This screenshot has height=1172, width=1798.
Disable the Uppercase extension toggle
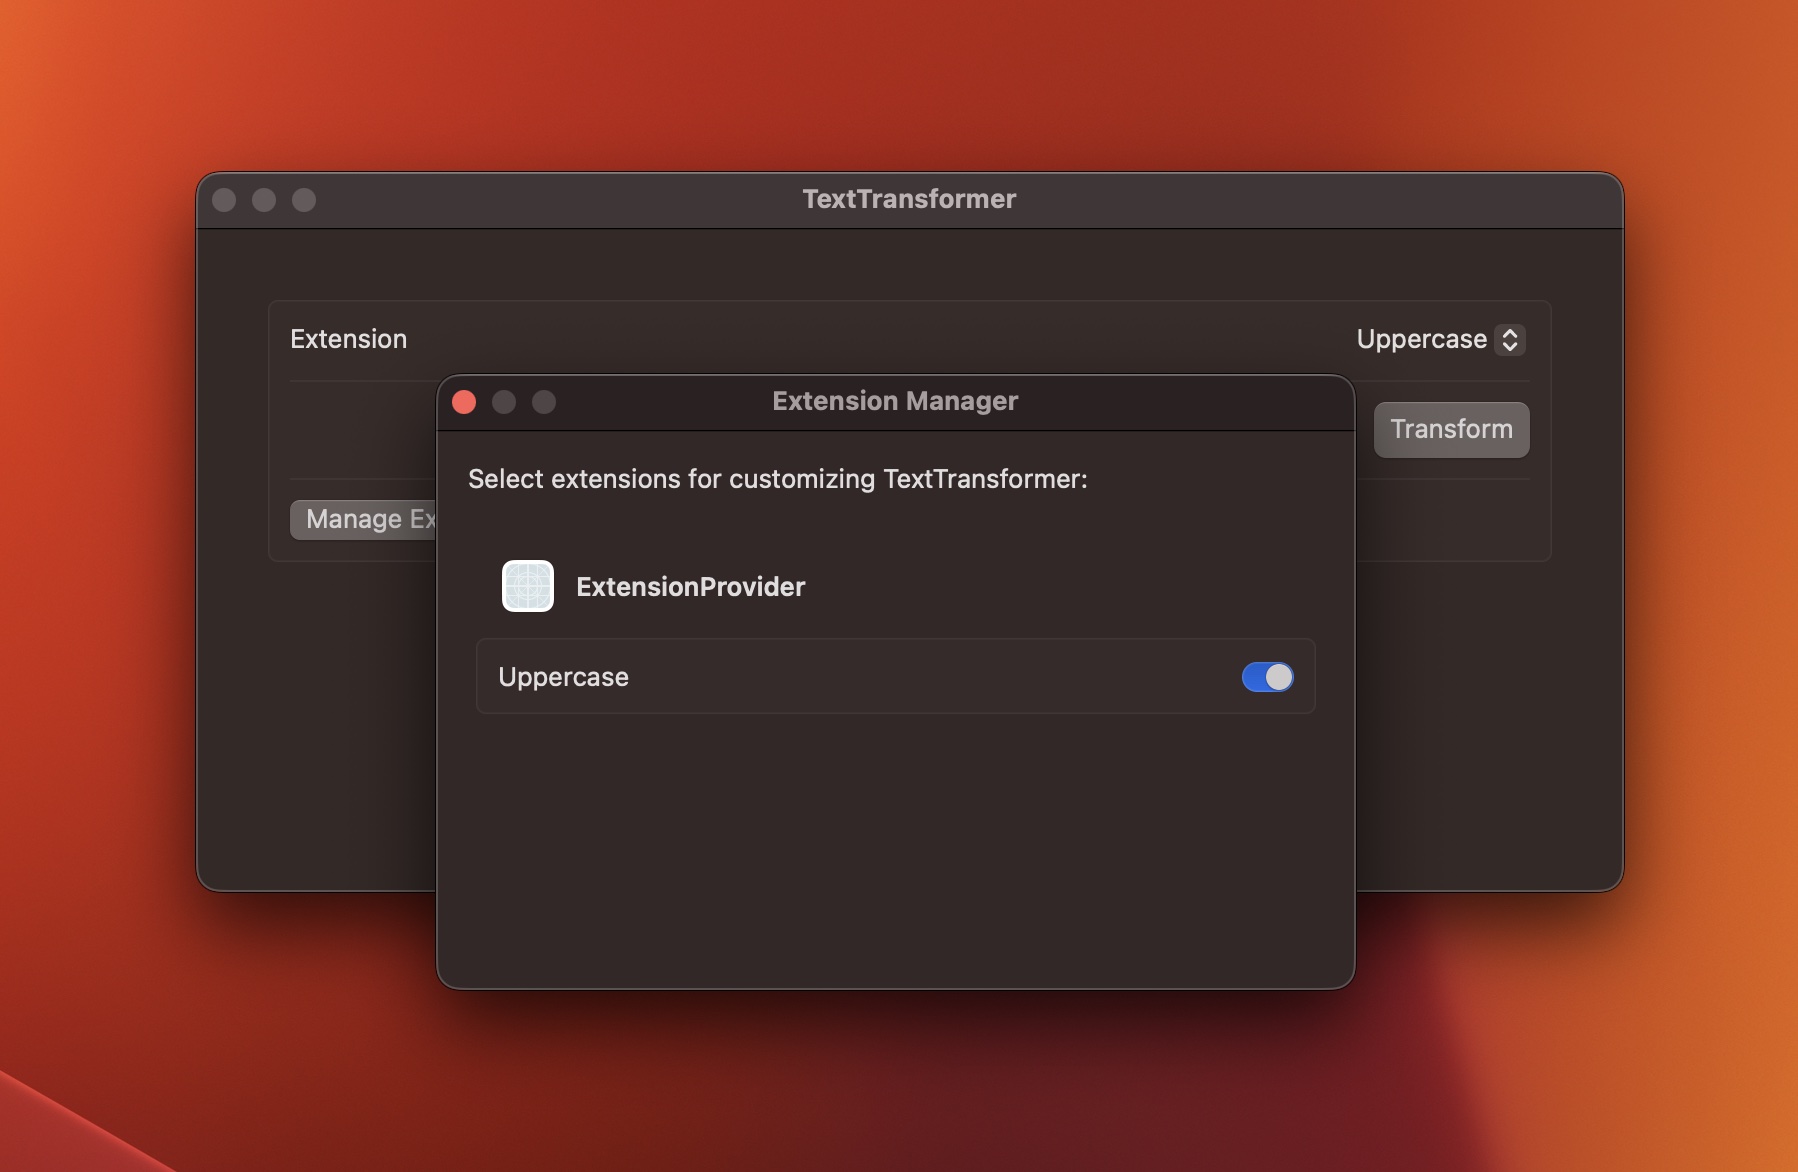(x=1266, y=677)
